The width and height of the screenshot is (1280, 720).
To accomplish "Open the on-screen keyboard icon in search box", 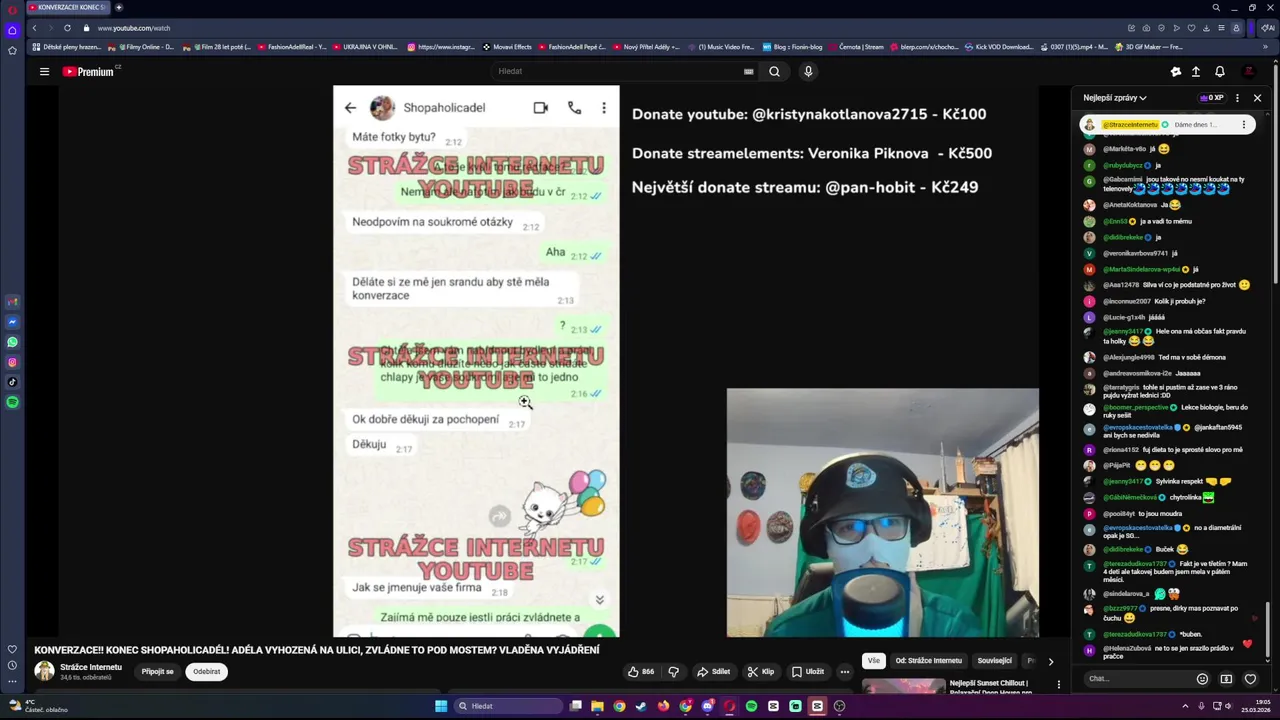I will tap(748, 71).
